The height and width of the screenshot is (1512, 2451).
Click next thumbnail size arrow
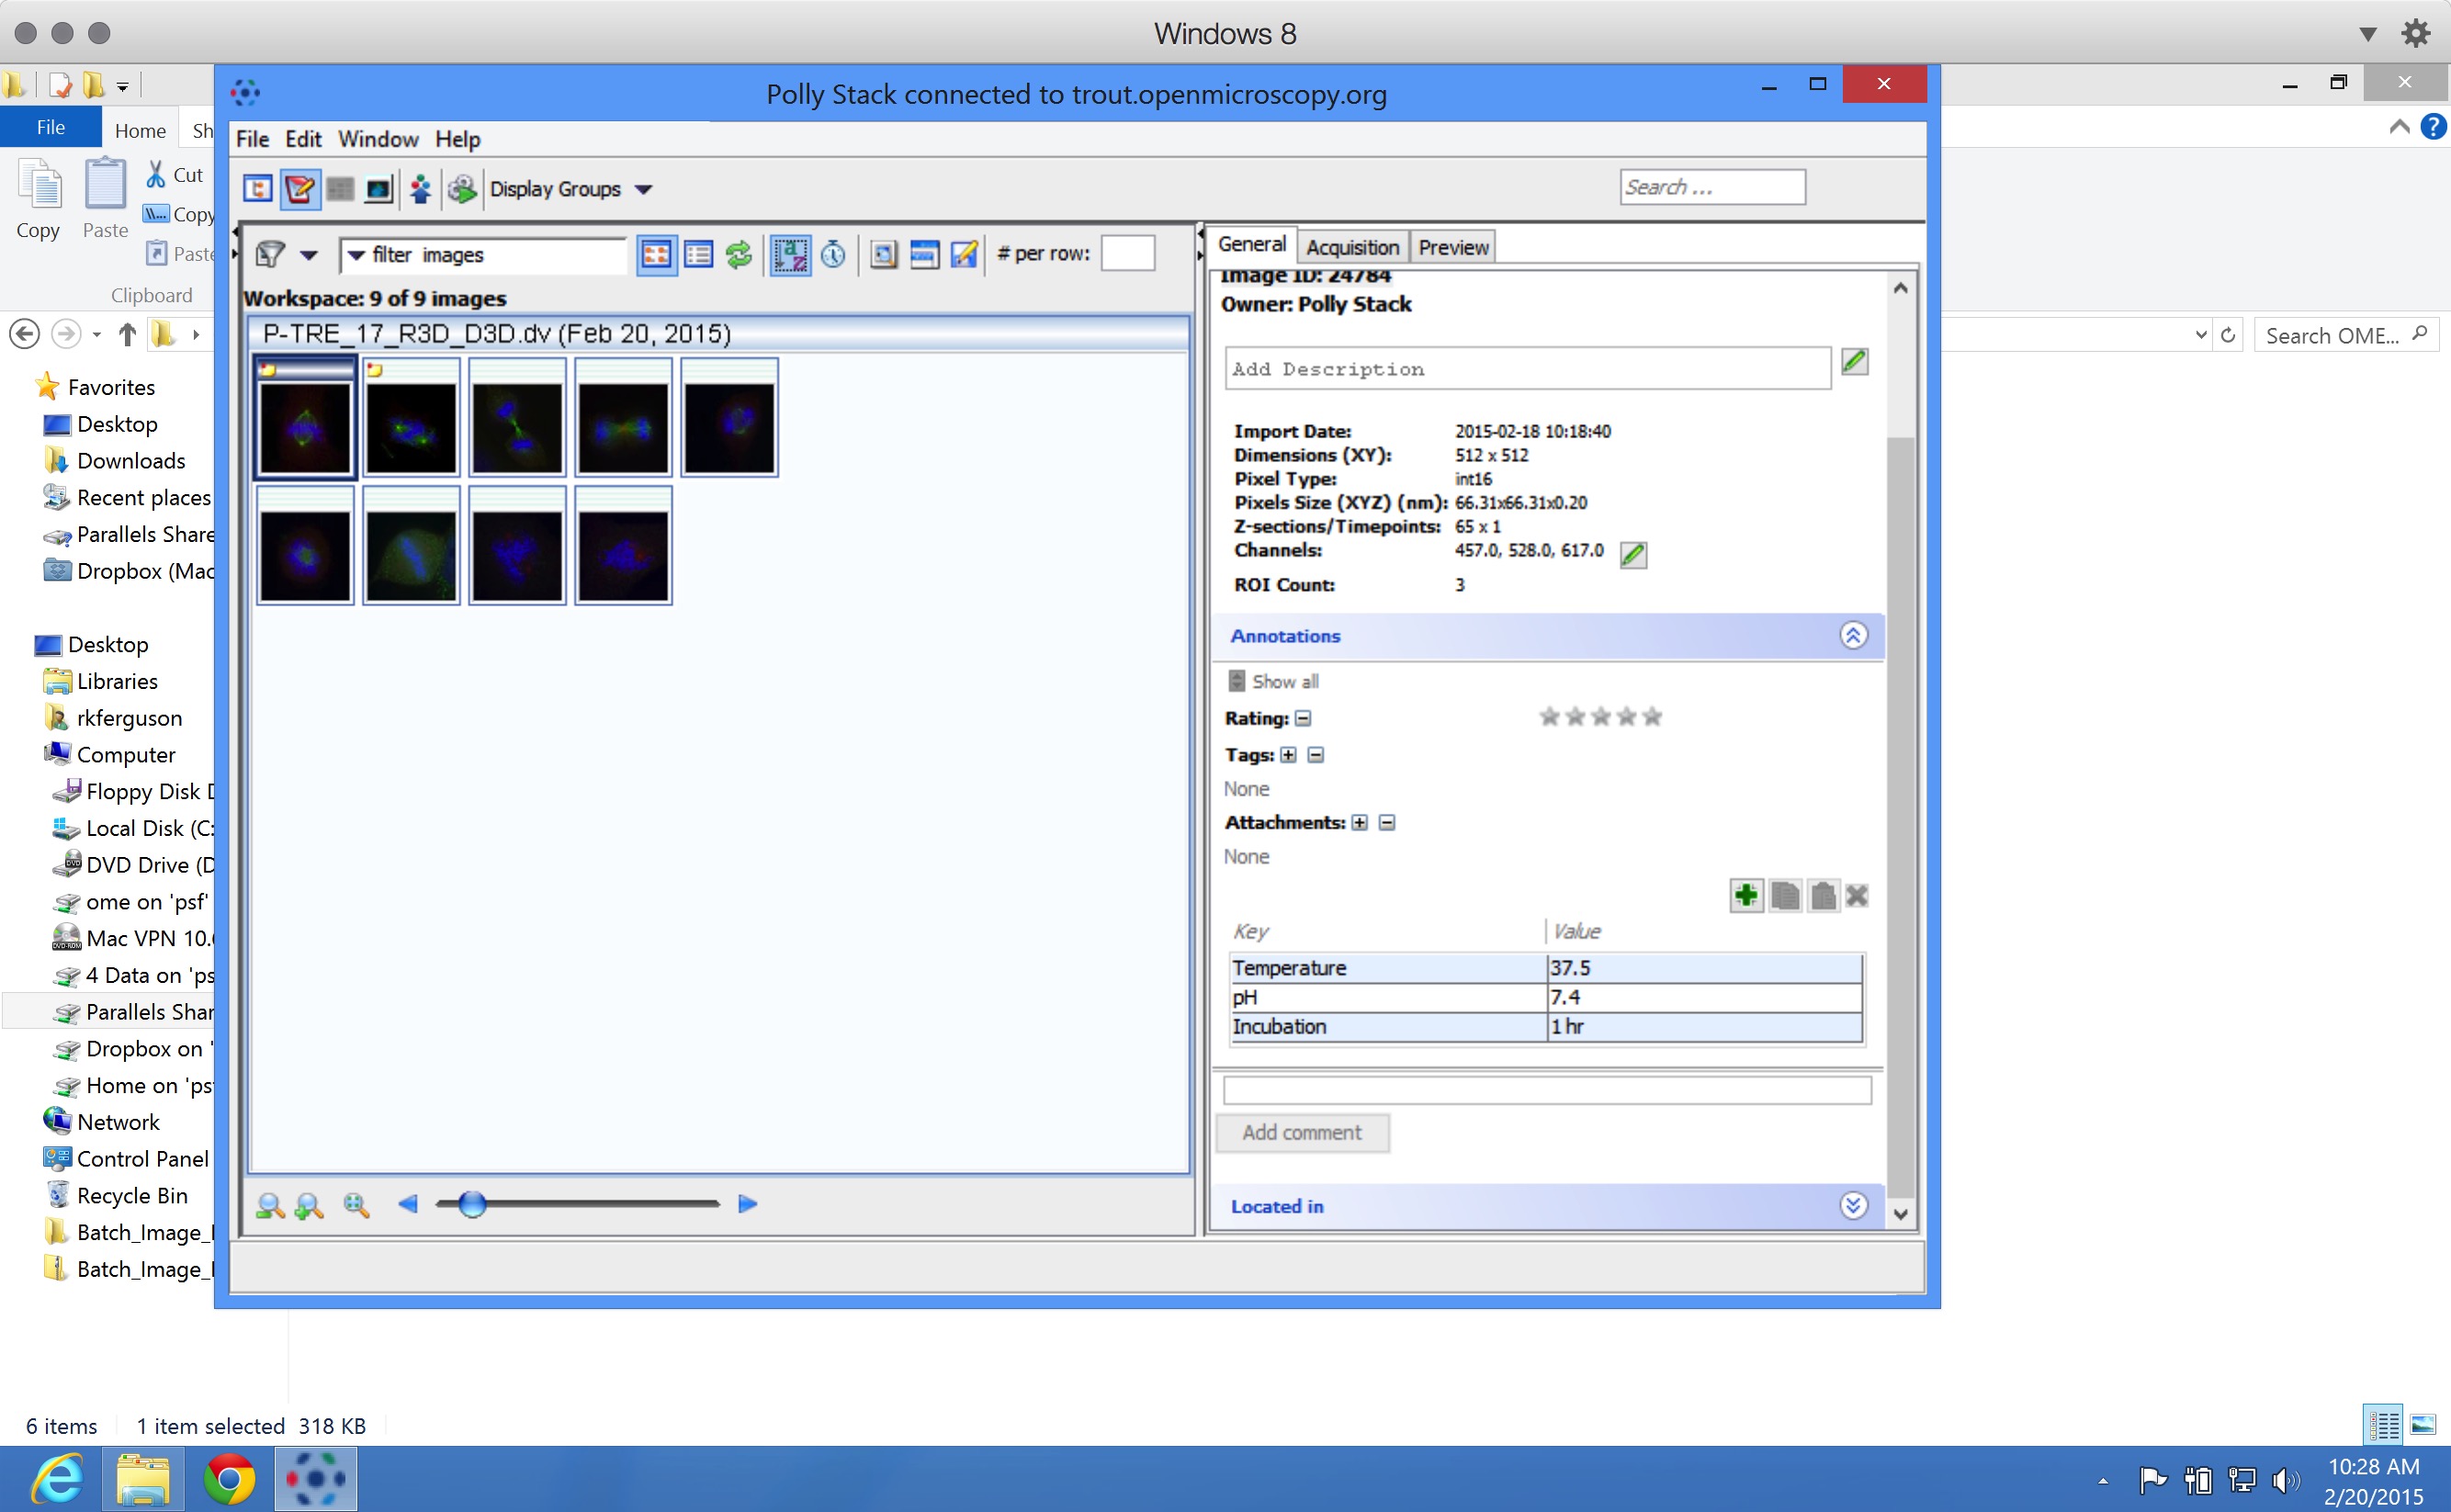(748, 1204)
